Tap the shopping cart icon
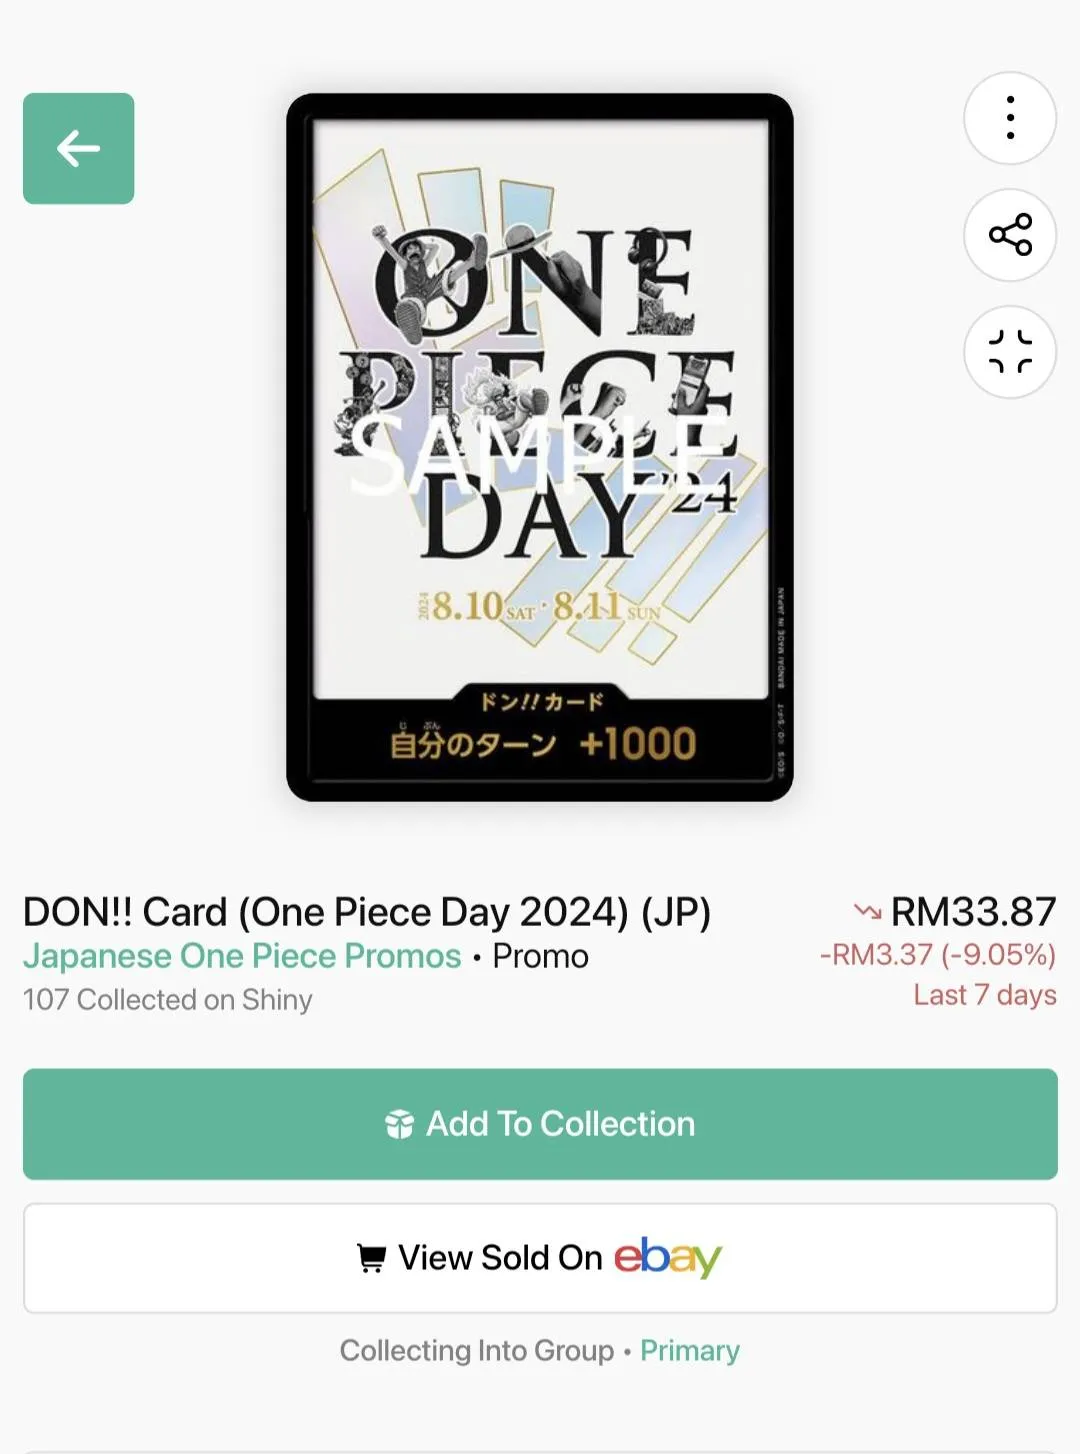The width and height of the screenshot is (1080, 1454). [371, 1258]
